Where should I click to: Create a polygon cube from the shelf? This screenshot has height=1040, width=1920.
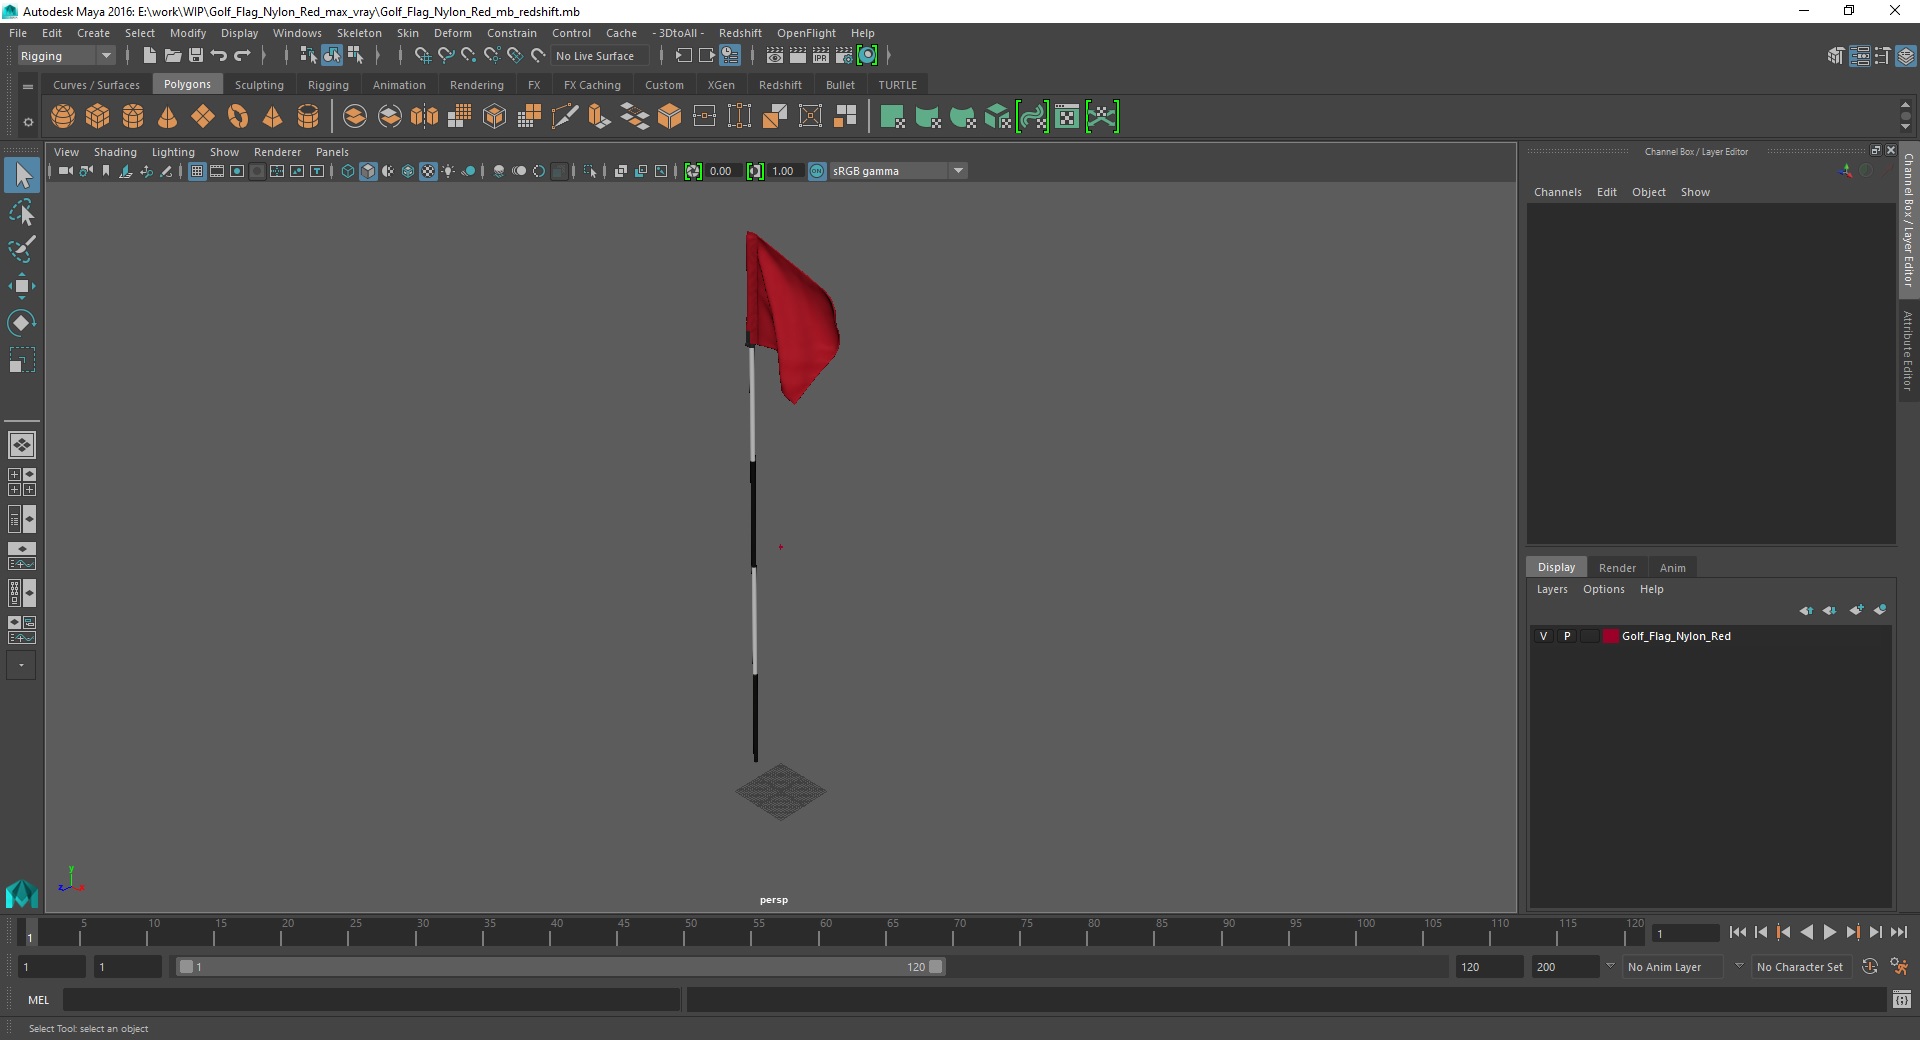[x=98, y=117]
